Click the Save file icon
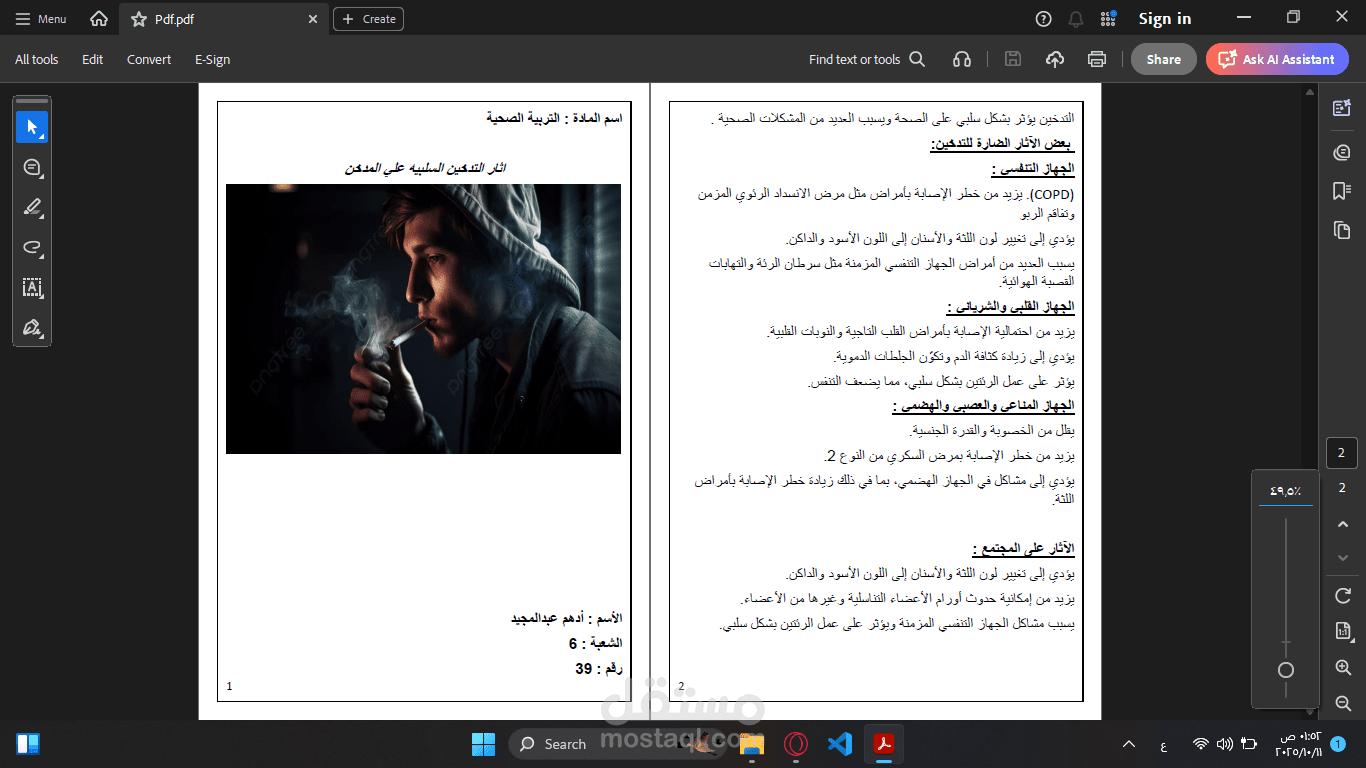1366x768 pixels. coord(1013,59)
